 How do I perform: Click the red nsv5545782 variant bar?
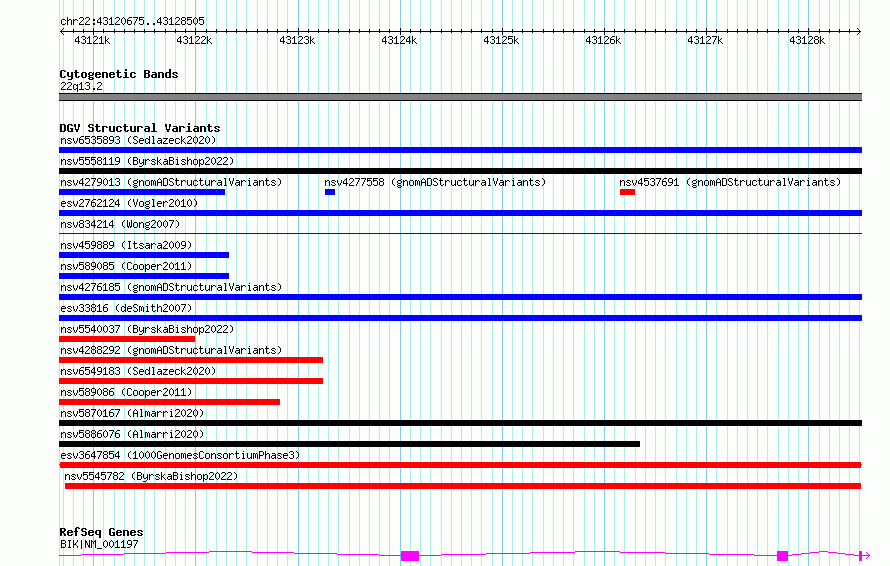pos(463,486)
